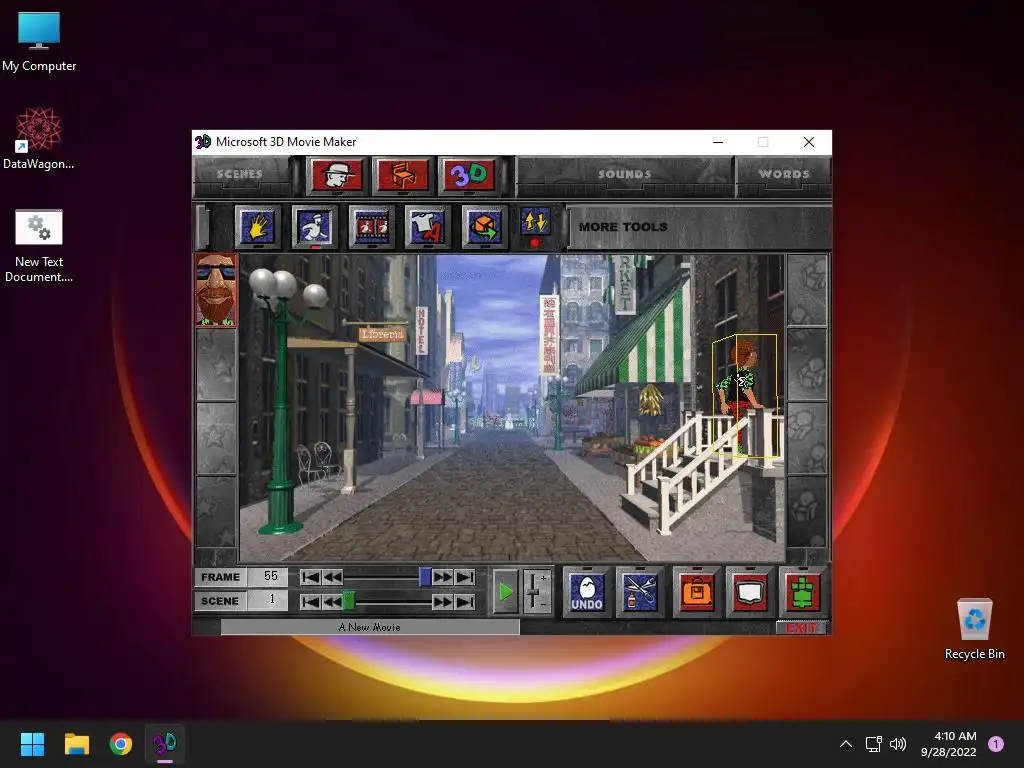Open the Words tab
Viewport: 1024px width, 768px height.
(784, 174)
